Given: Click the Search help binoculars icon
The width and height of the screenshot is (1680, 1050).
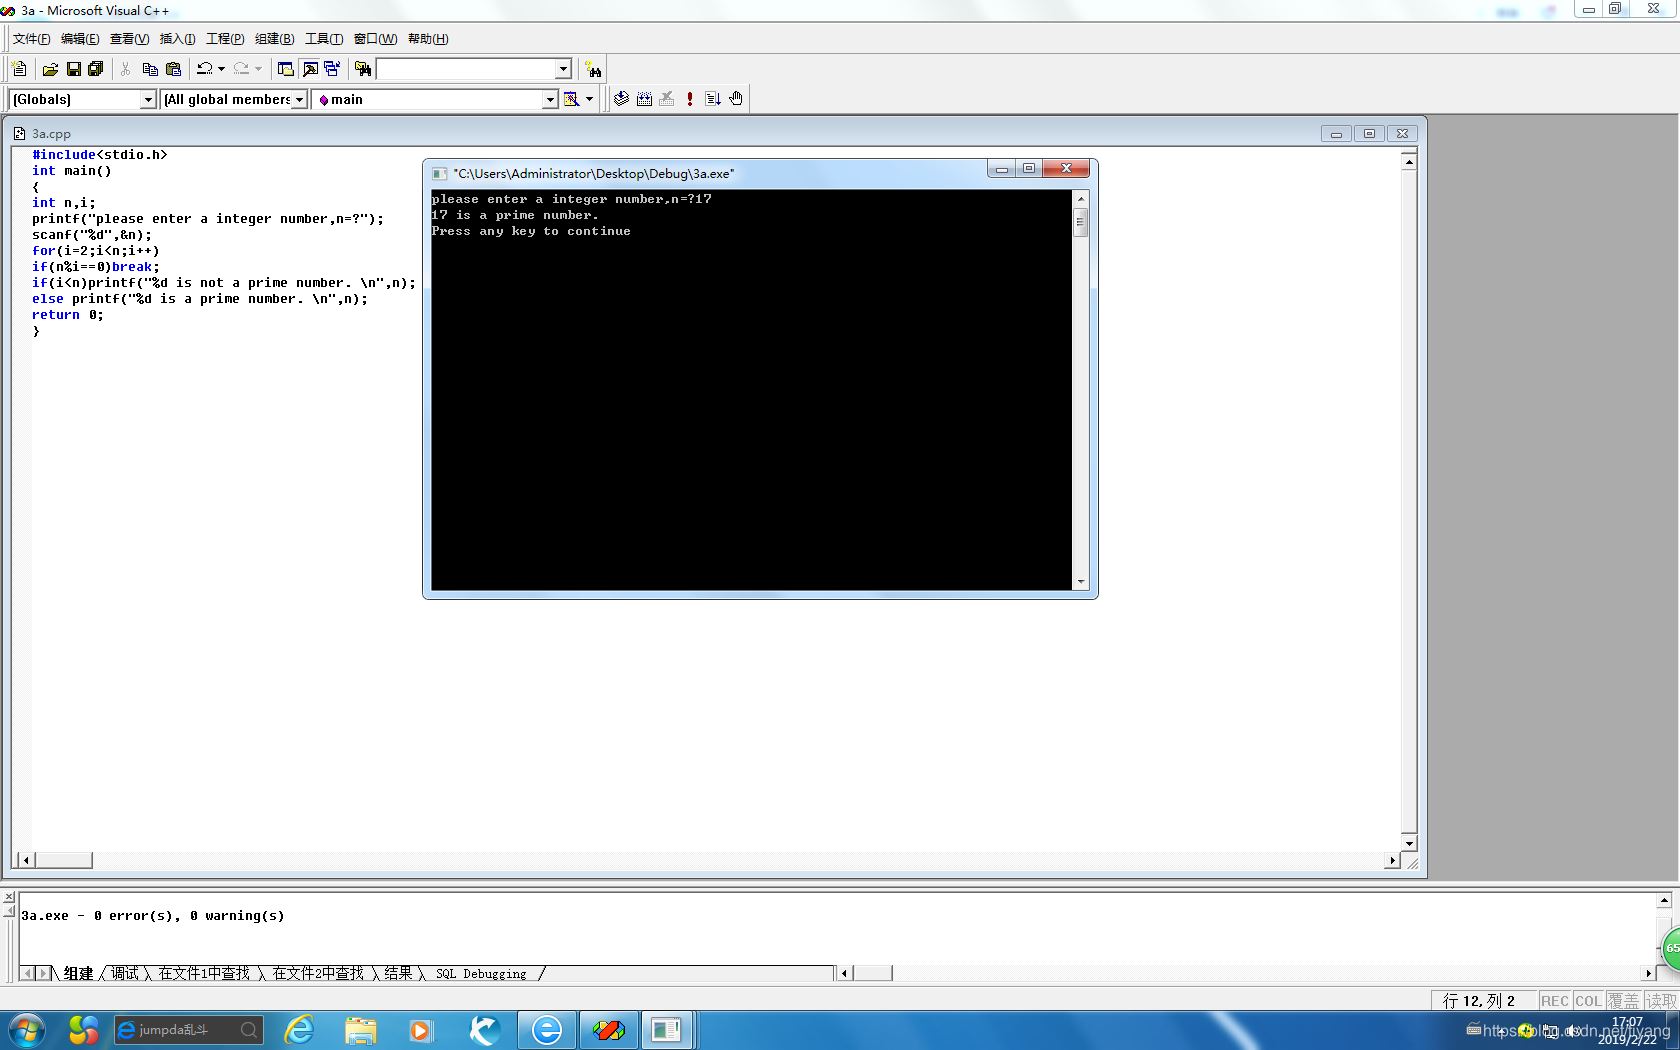Looking at the screenshot, I should click(x=594, y=69).
